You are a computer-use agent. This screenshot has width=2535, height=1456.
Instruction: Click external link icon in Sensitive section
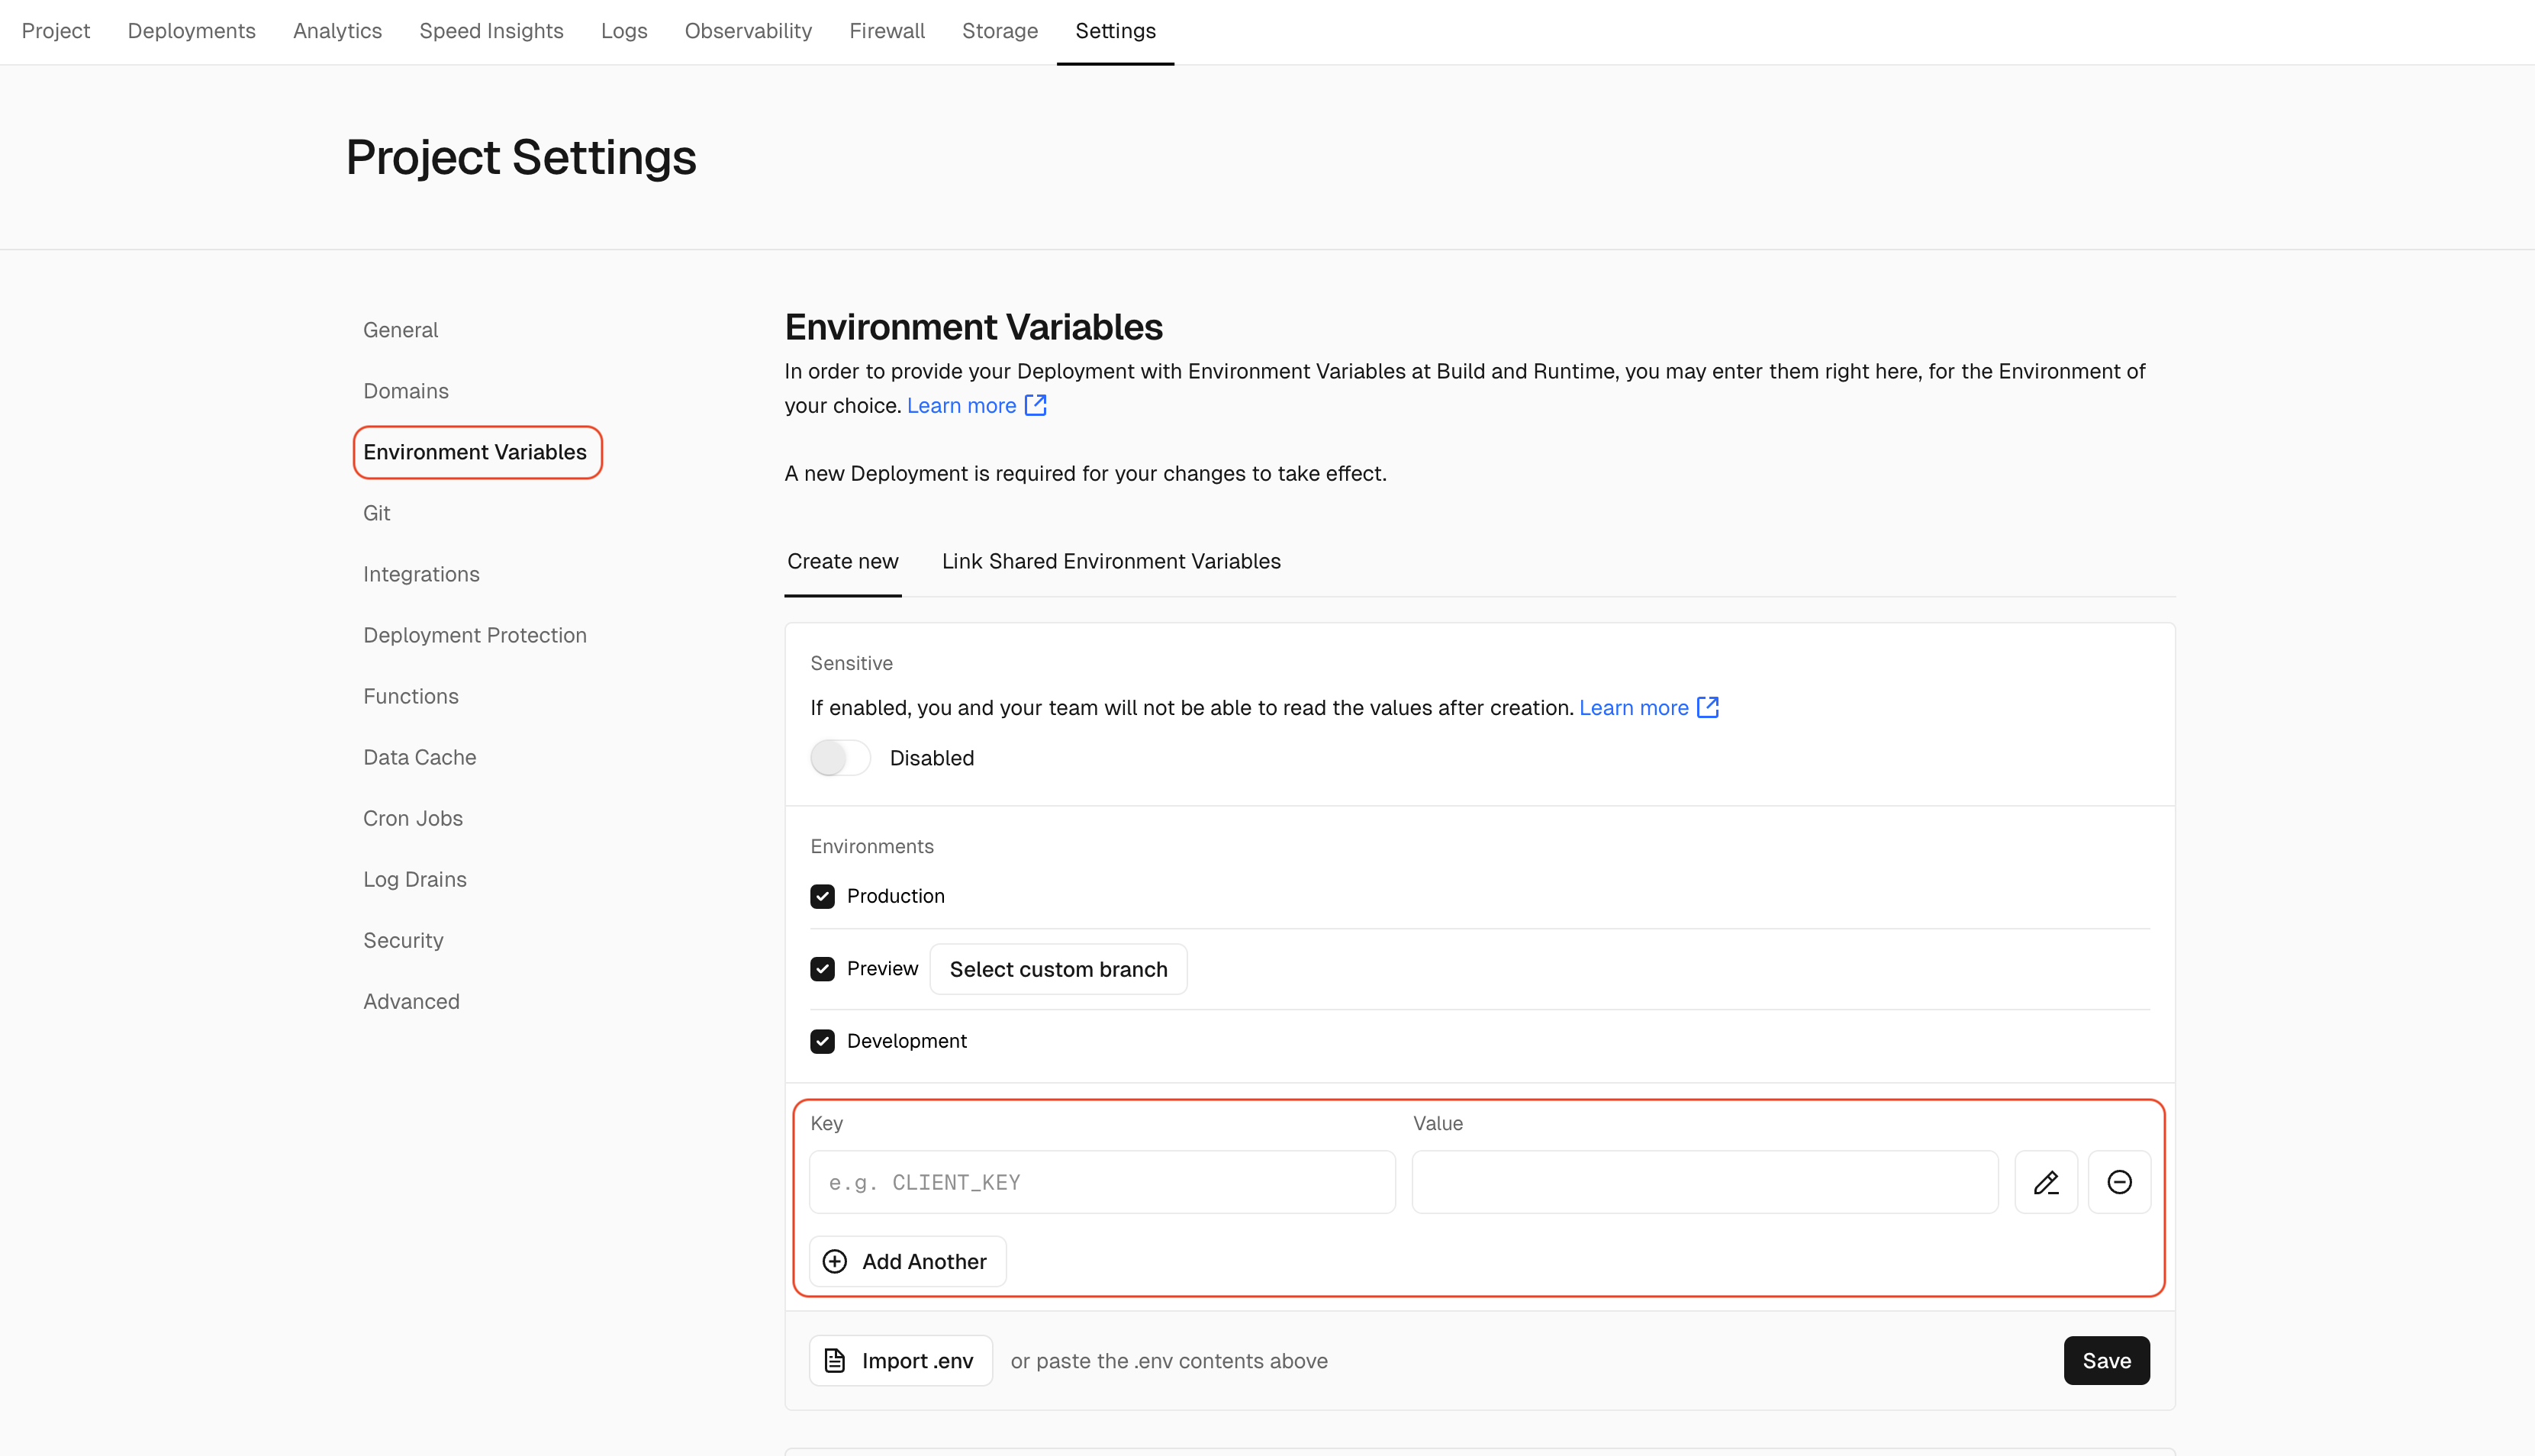point(1708,707)
